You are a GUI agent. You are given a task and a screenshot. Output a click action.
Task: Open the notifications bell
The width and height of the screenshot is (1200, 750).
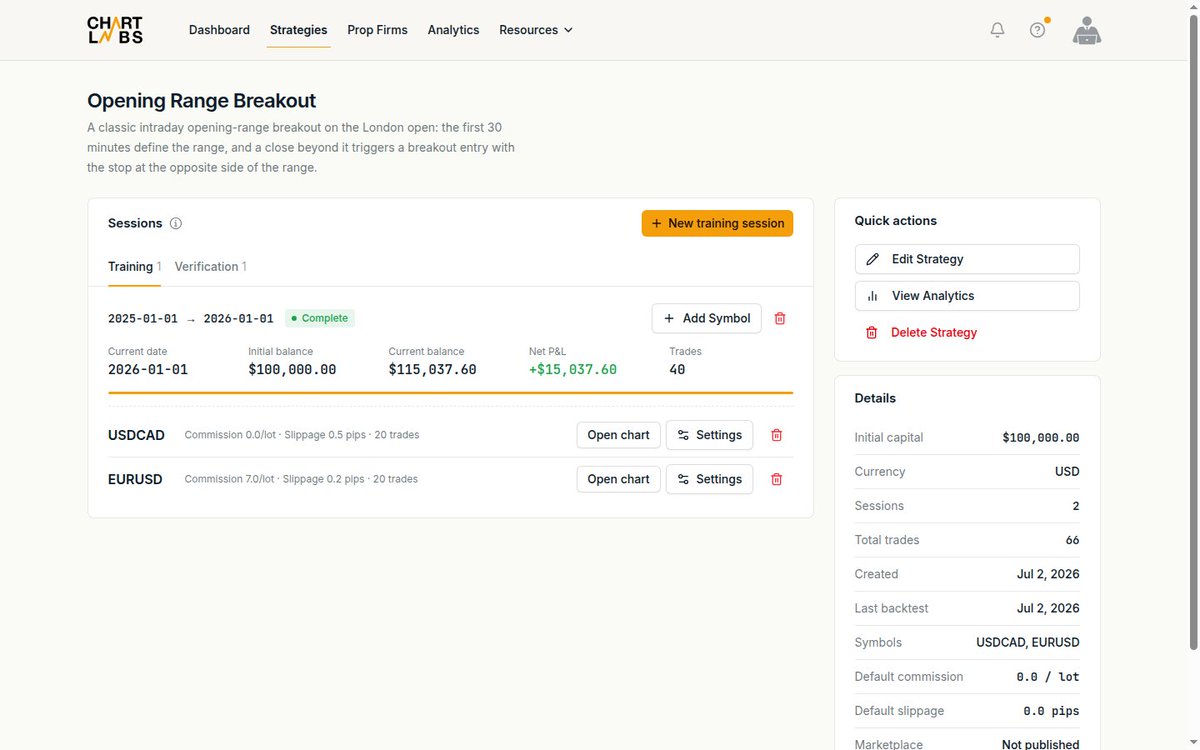pos(997,30)
